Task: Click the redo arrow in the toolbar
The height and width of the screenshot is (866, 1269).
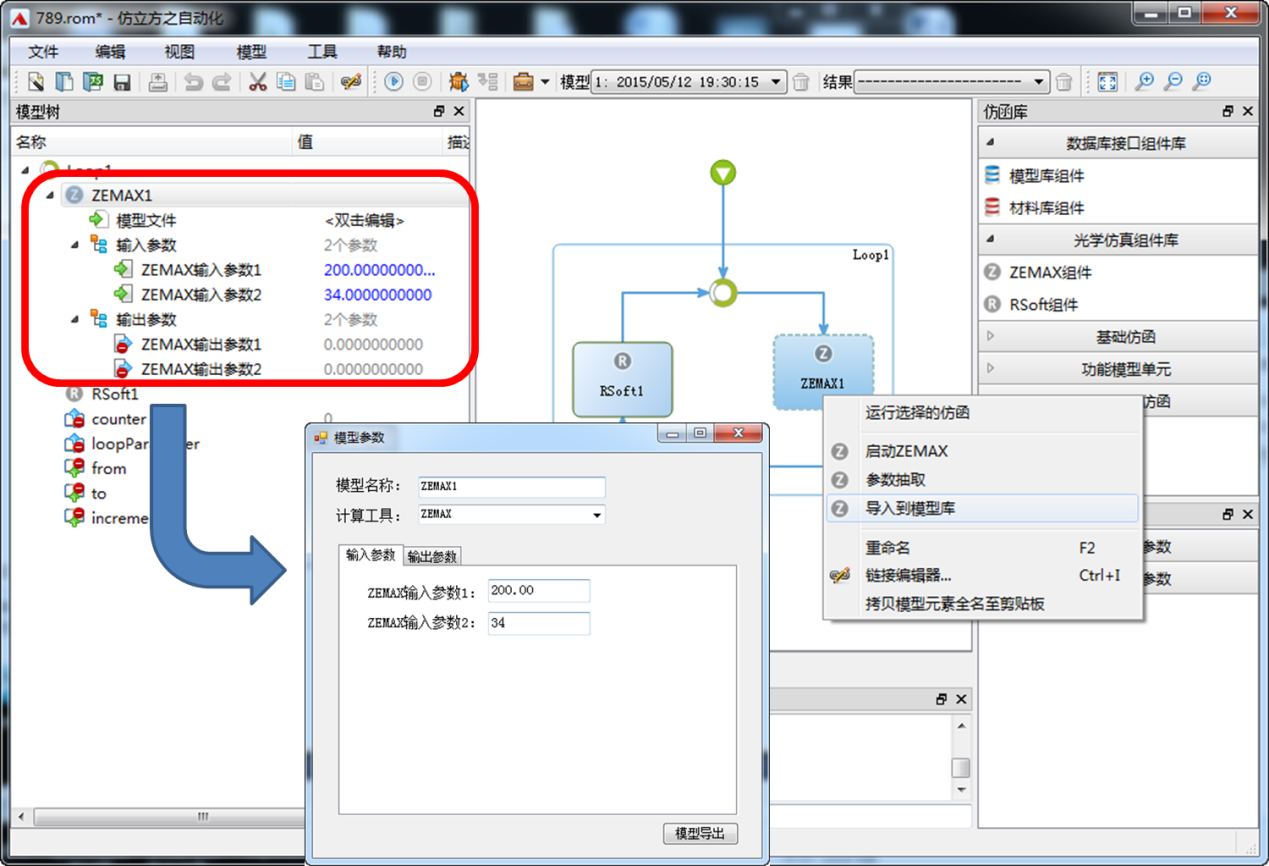Action: click(x=222, y=82)
